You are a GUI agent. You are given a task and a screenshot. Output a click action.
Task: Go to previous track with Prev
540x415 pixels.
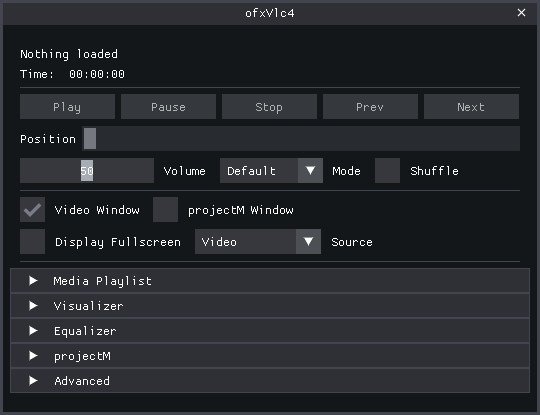[370, 107]
